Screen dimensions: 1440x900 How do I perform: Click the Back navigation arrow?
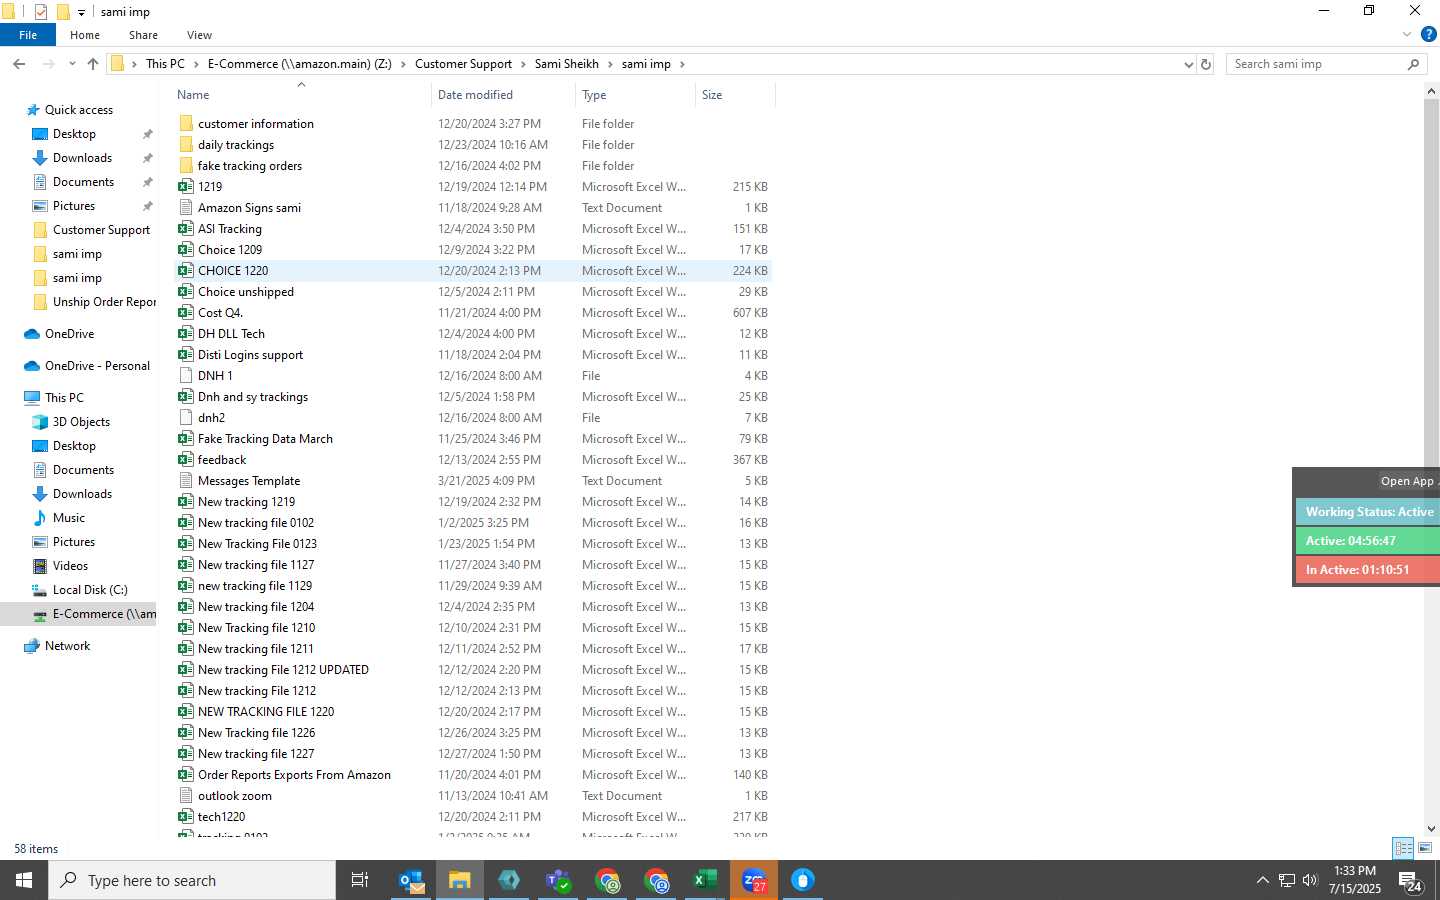click(x=19, y=64)
